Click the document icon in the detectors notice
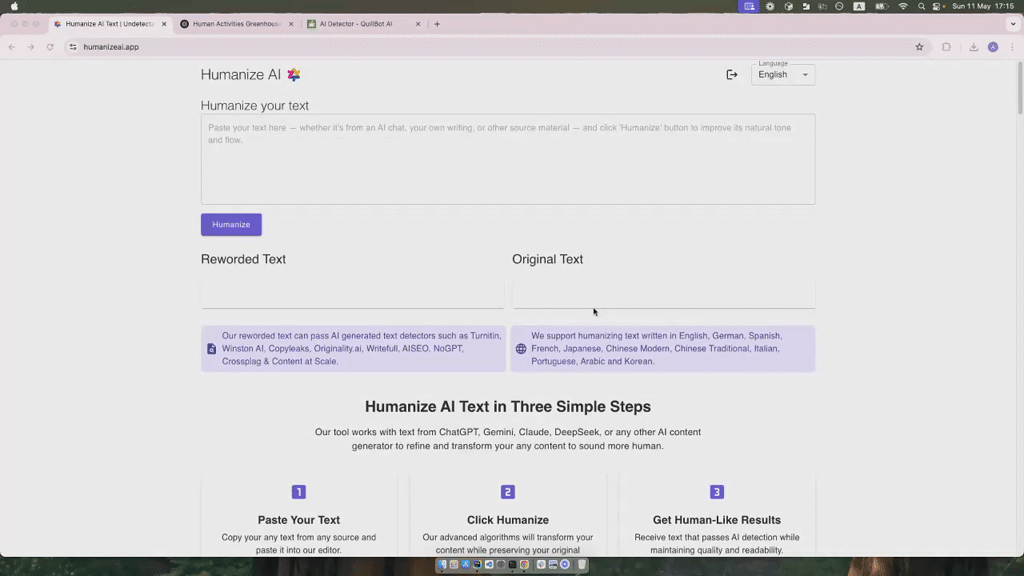Viewport: 1024px width, 576px height. [x=212, y=349]
